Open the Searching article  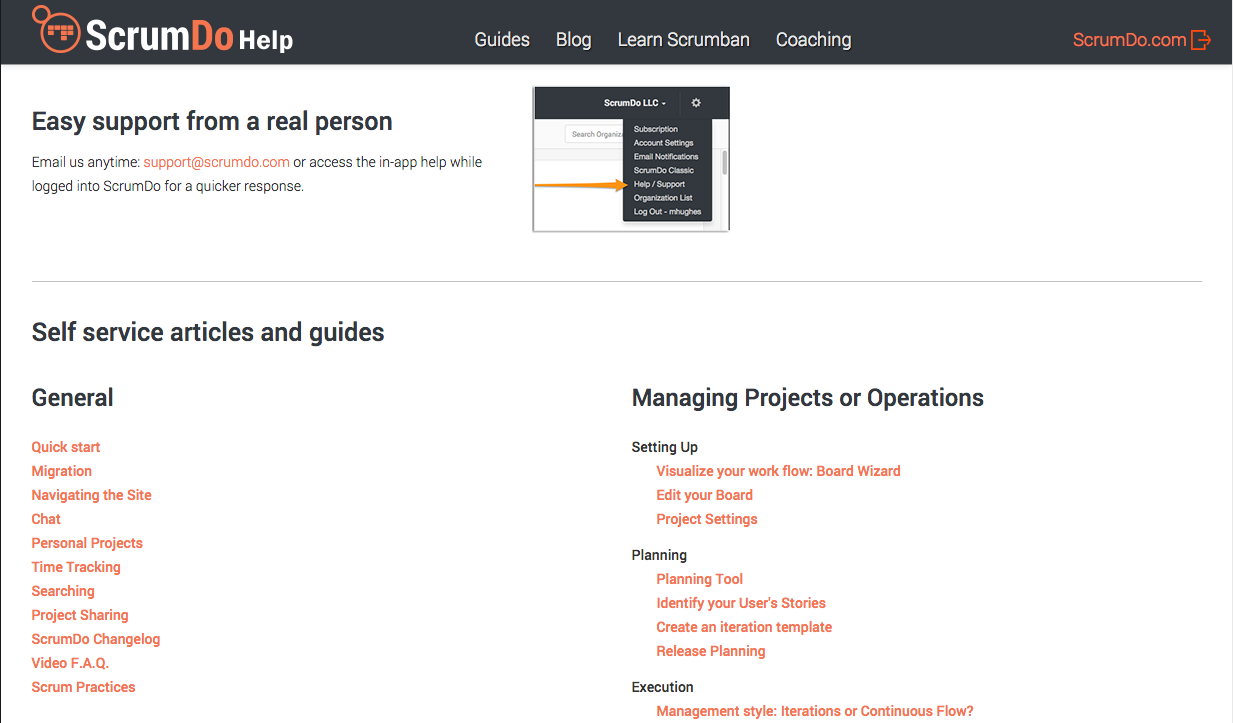pos(63,591)
